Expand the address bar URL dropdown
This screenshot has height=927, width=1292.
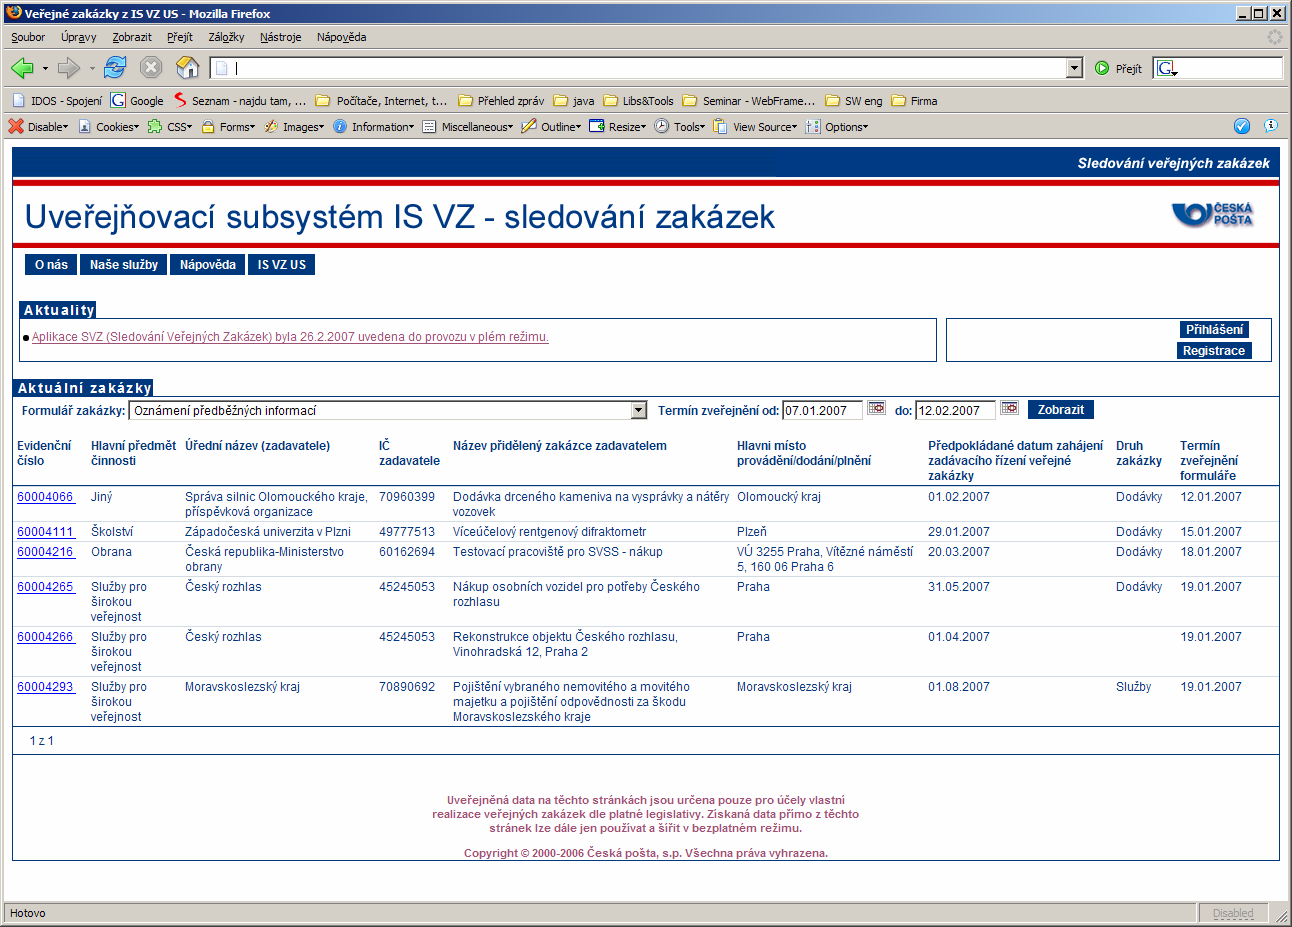pyautogui.click(x=1075, y=68)
